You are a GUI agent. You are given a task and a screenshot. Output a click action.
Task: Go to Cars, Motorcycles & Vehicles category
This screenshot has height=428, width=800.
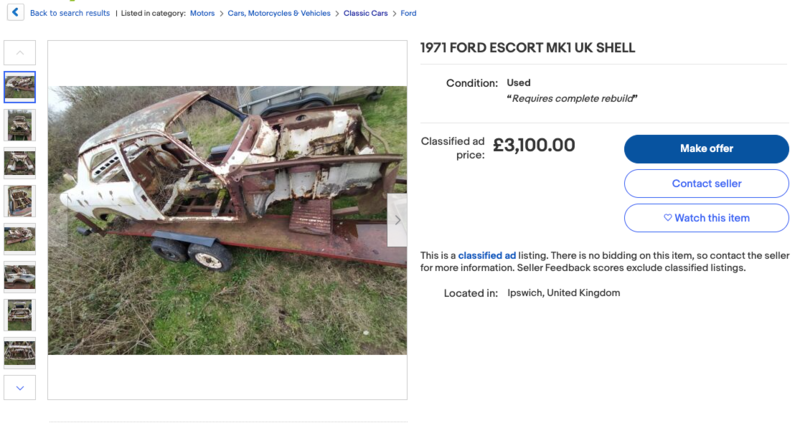pos(277,13)
